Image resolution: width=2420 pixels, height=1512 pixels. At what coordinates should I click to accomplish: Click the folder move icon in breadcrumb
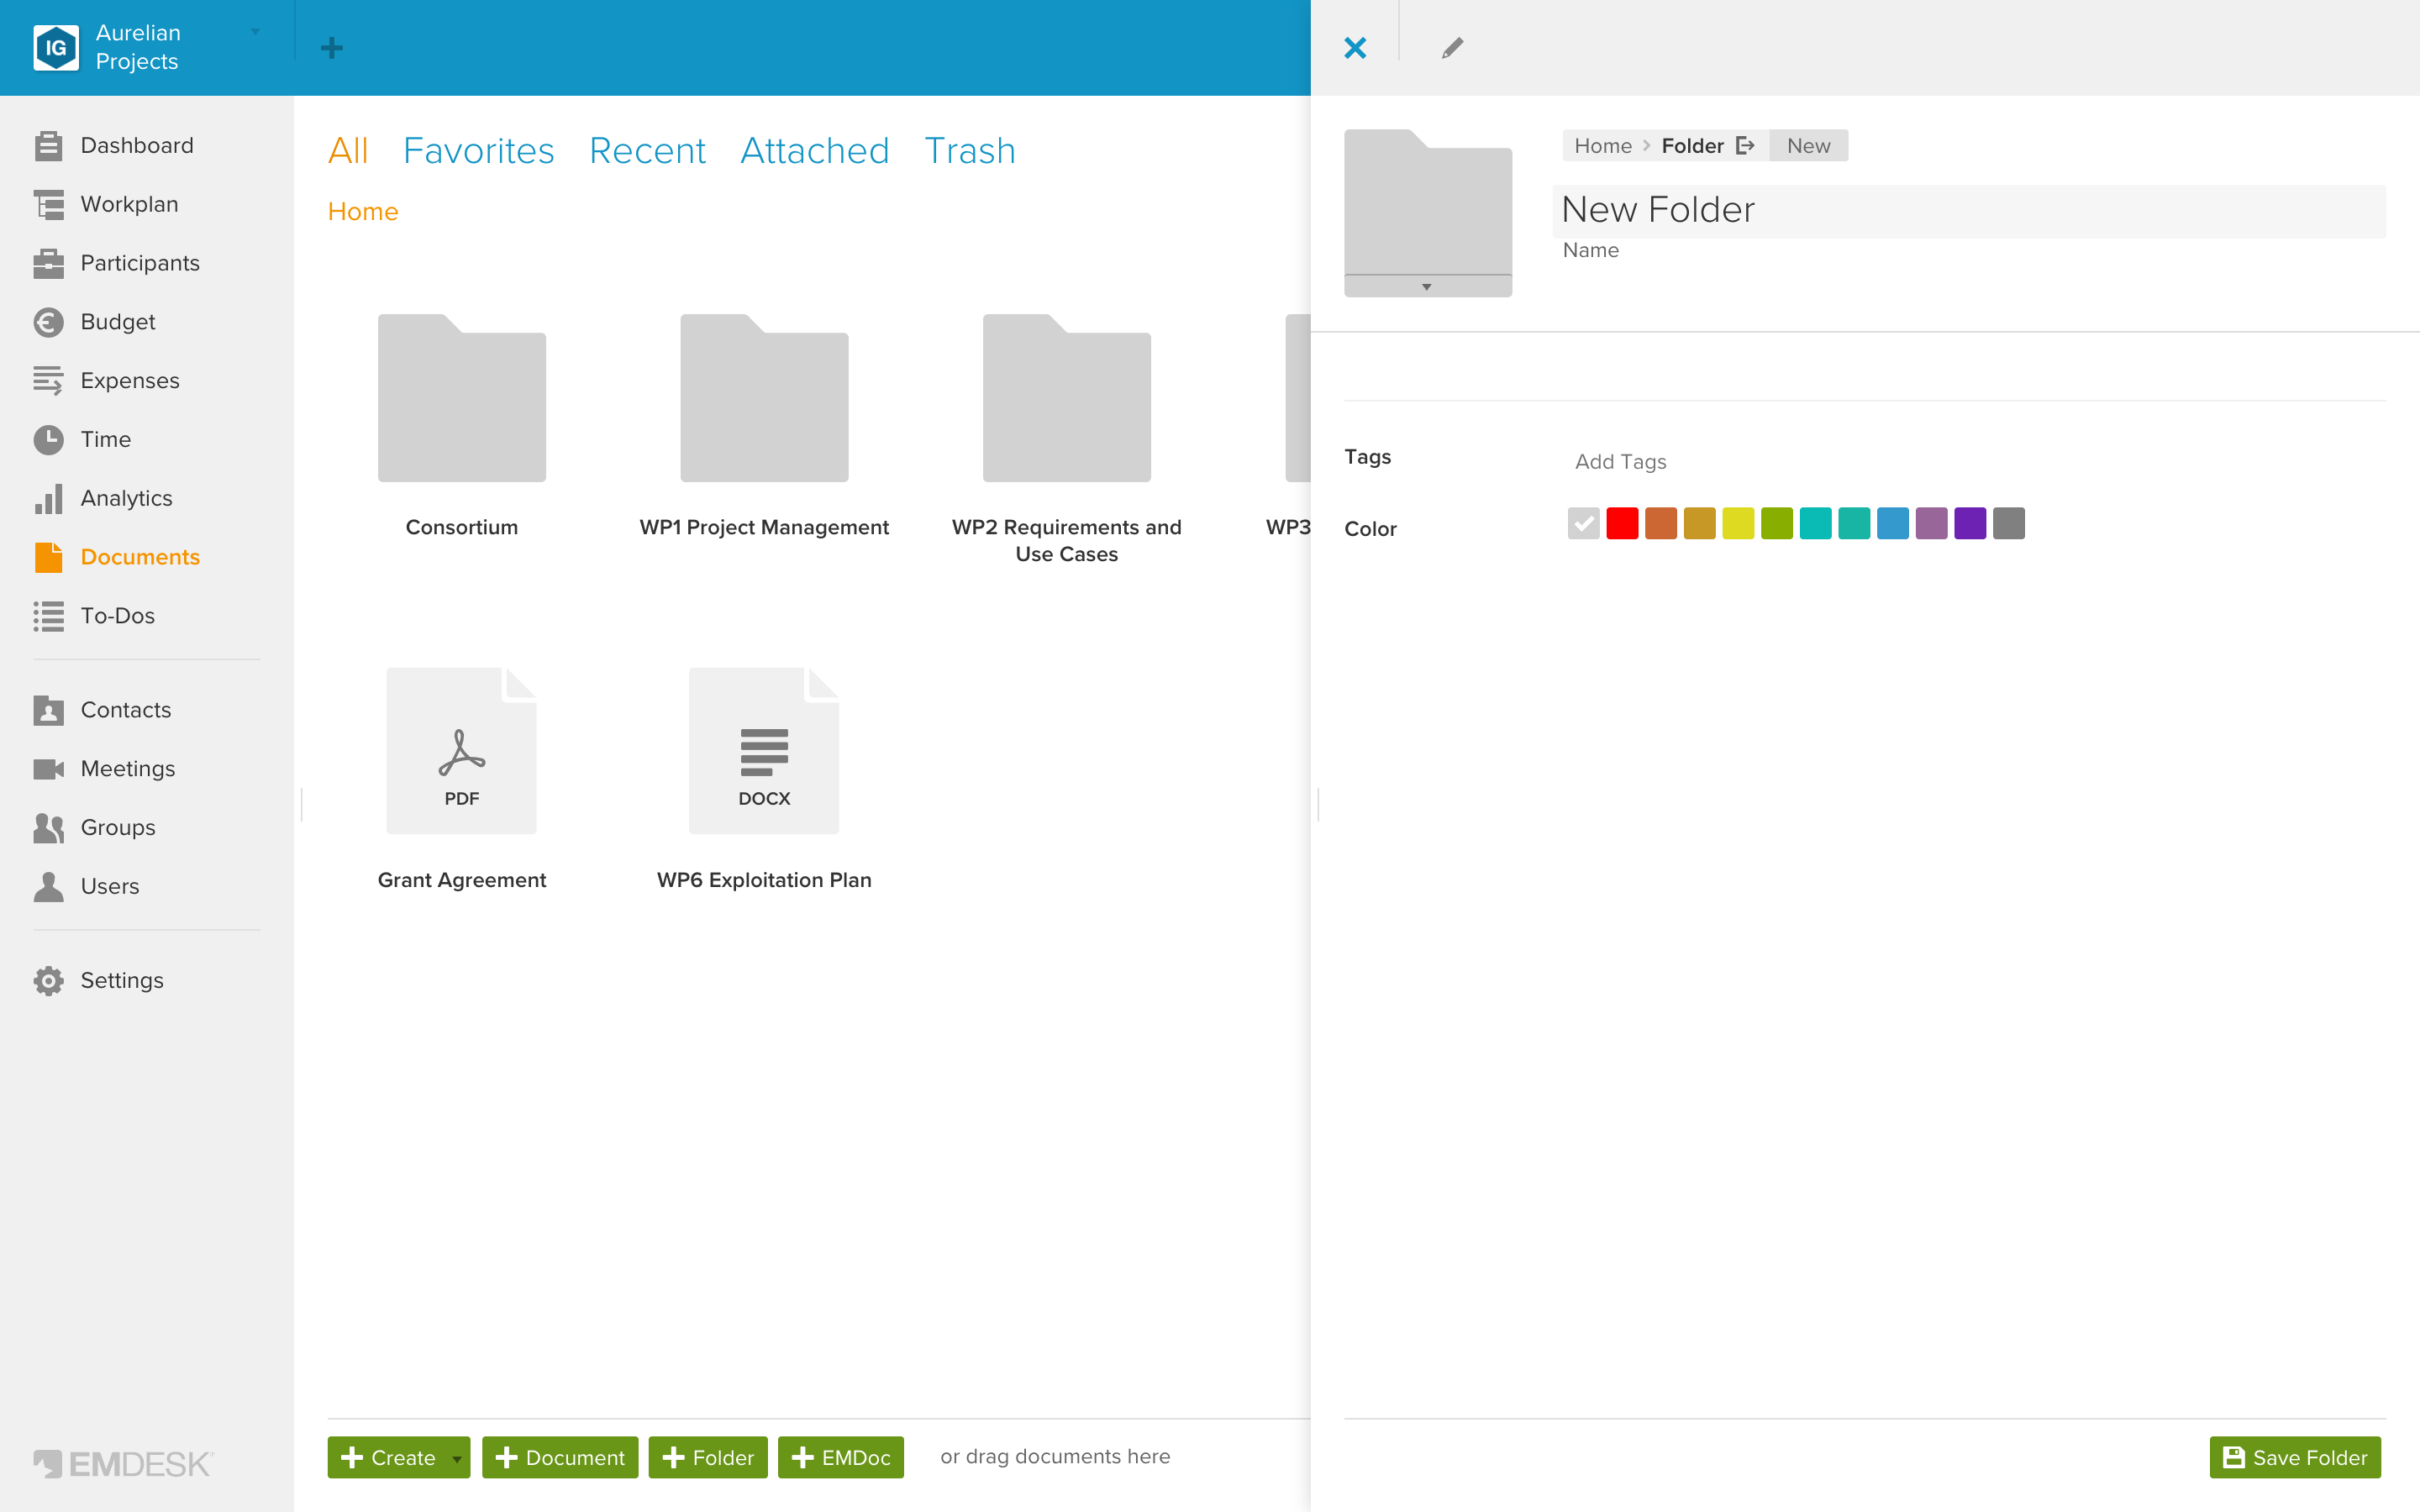pos(1746,146)
